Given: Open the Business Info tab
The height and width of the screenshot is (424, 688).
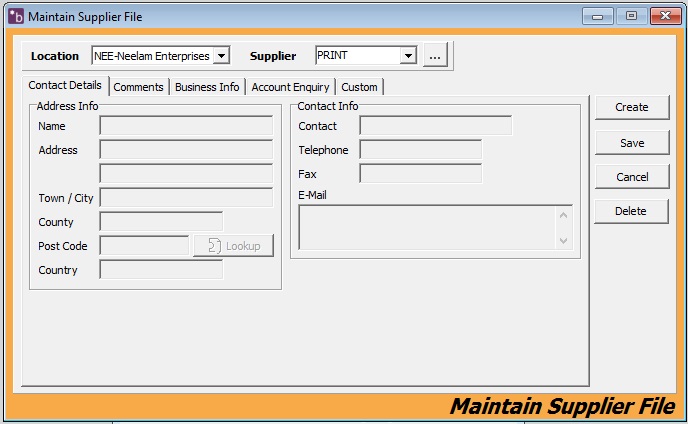Looking at the screenshot, I should pyautogui.click(x=207, y=87).
